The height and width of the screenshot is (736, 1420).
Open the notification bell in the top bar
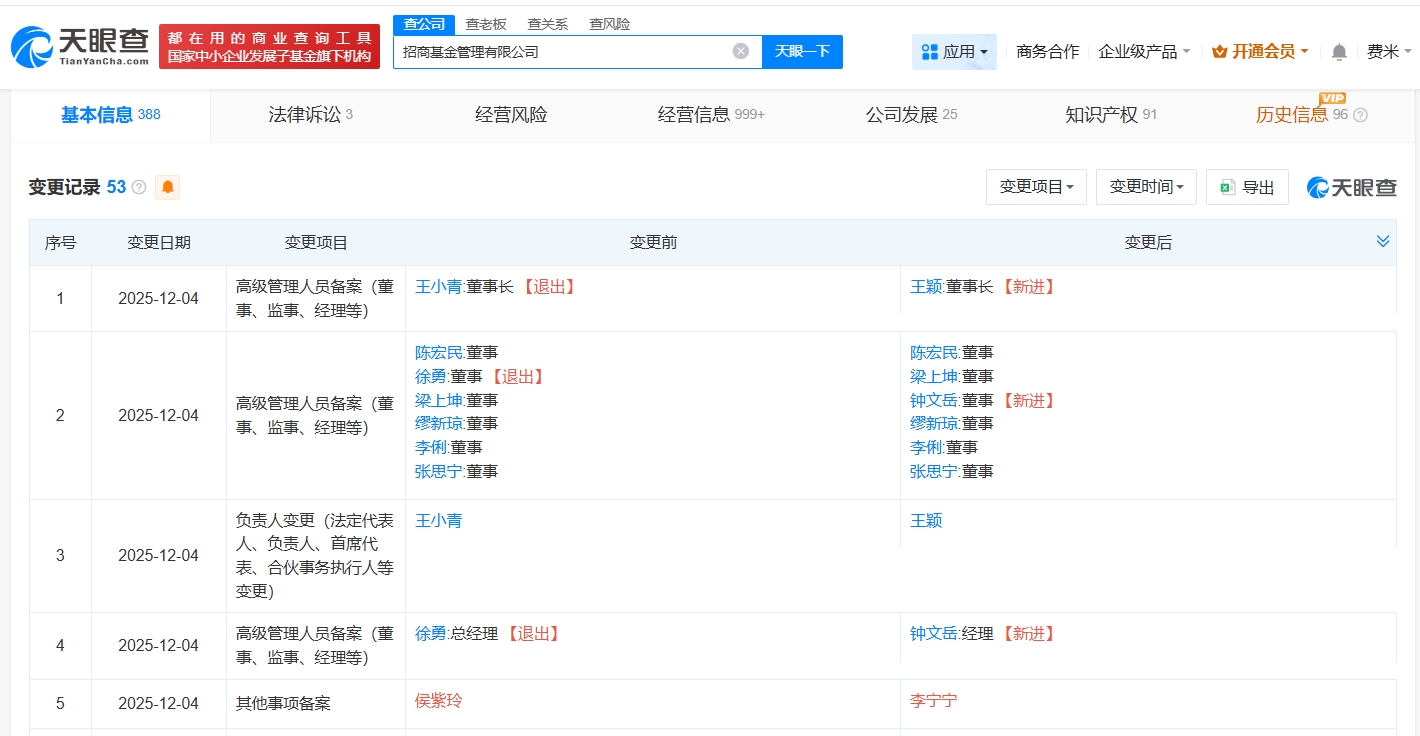(1339, 52)
